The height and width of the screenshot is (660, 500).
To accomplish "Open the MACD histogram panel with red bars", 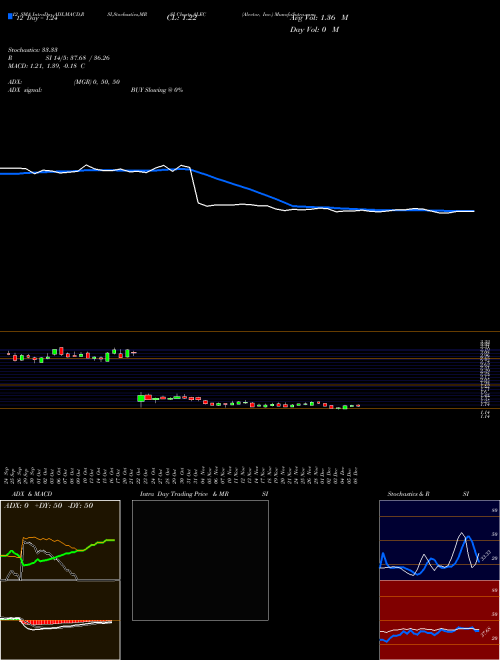I will pyautogui.click(x=60, y=620).
